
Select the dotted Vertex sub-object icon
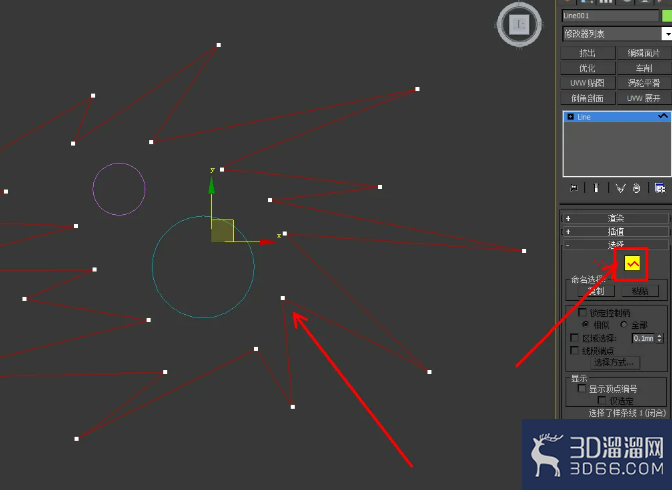point(599,264)
